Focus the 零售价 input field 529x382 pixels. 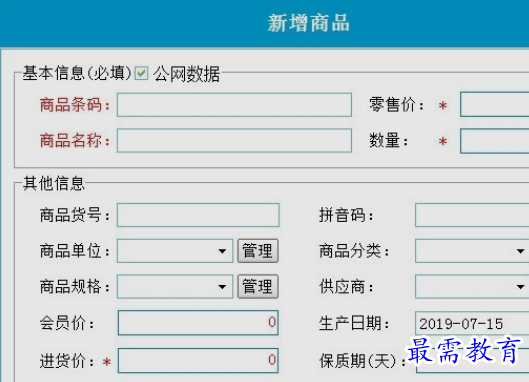(x=495, y=105)
